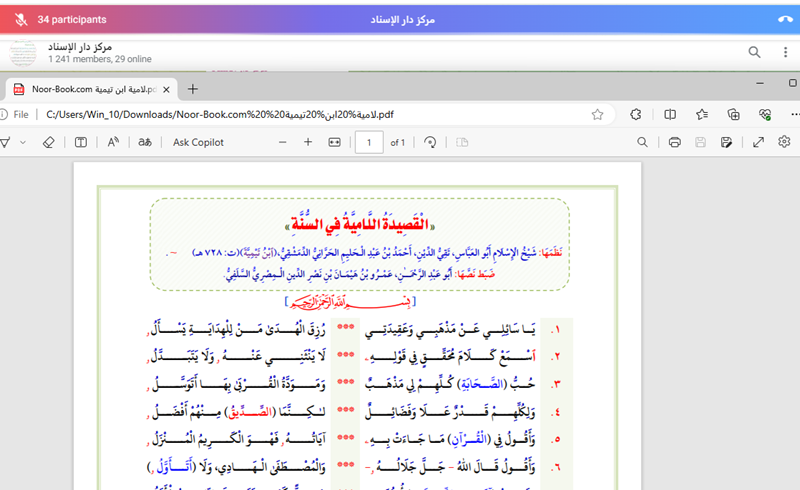This screenshot has width=800, height=490.
Task: Click the red word الصديق in verse 4
Action: (249, 411)
